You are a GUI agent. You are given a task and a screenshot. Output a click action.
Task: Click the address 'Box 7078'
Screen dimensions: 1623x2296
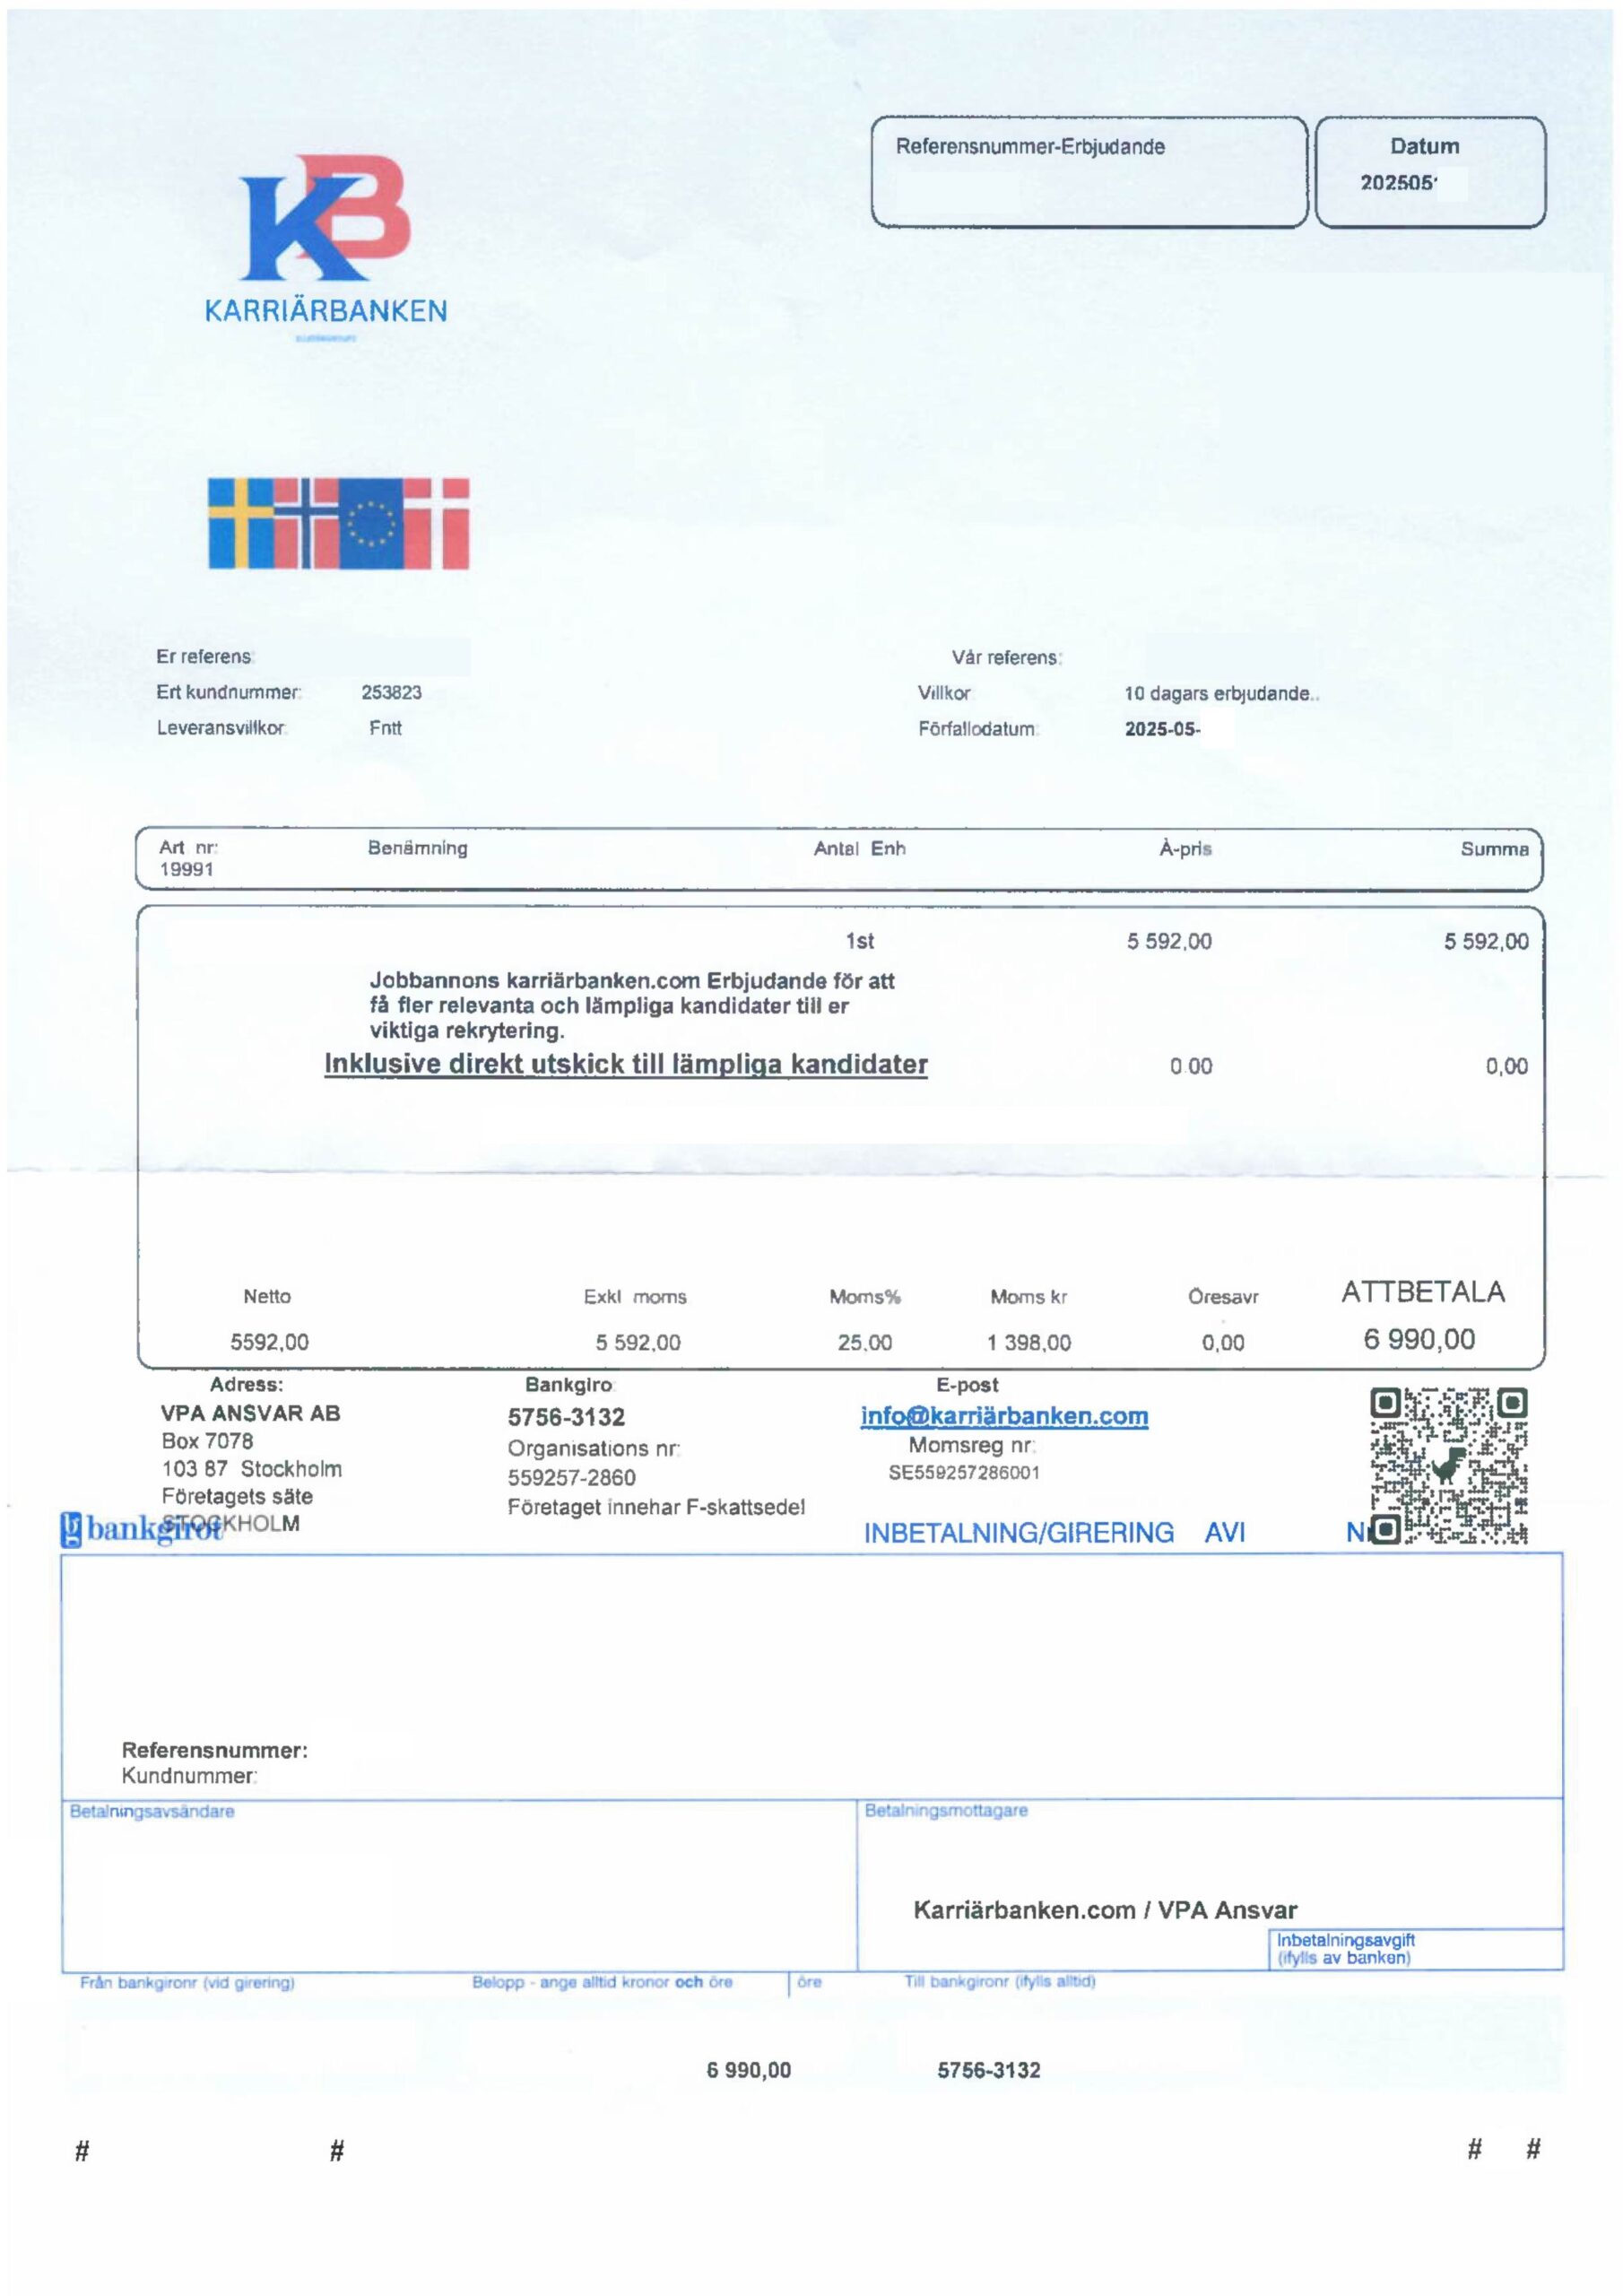[208, 1441]
